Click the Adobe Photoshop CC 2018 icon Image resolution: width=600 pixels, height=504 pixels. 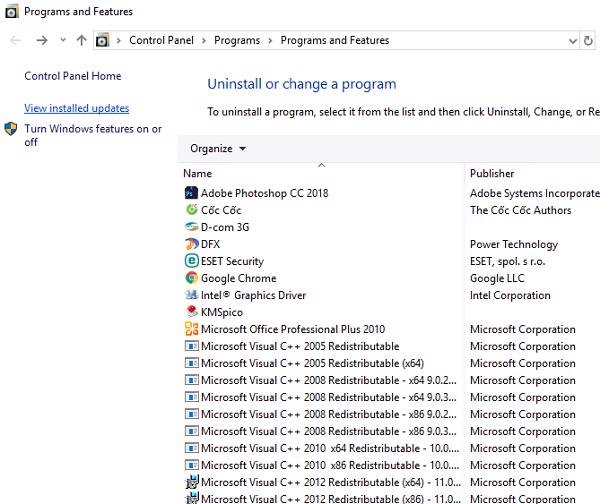(192, 193)
